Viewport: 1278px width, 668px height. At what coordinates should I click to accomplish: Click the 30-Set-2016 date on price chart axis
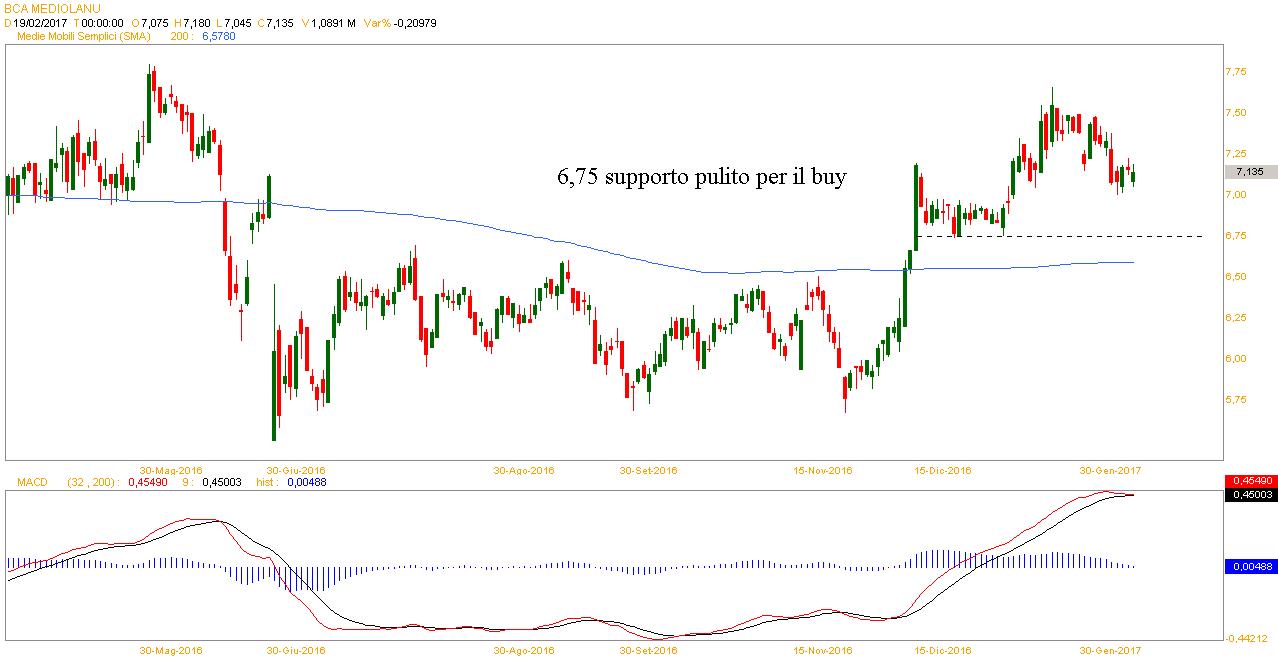coord(649,469)
